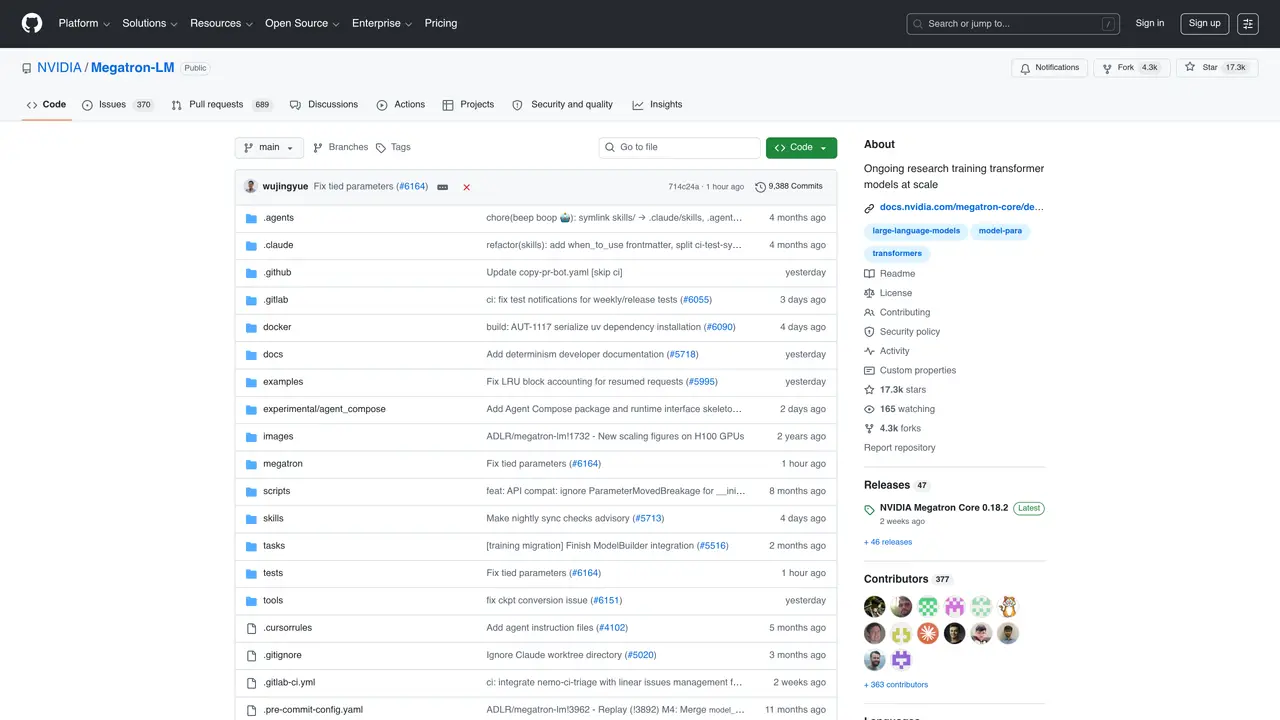Click the .gitignore file icon
1280x720 pixels.
click(x=252, y=655)
